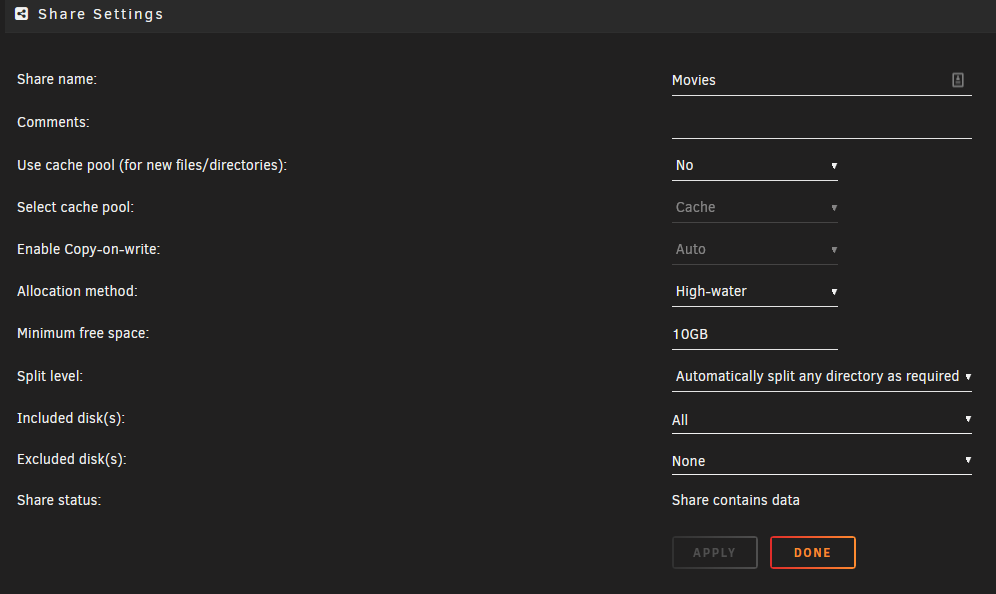Click the Allocation method label
996x594 pixels.
(x=77, y=291)
